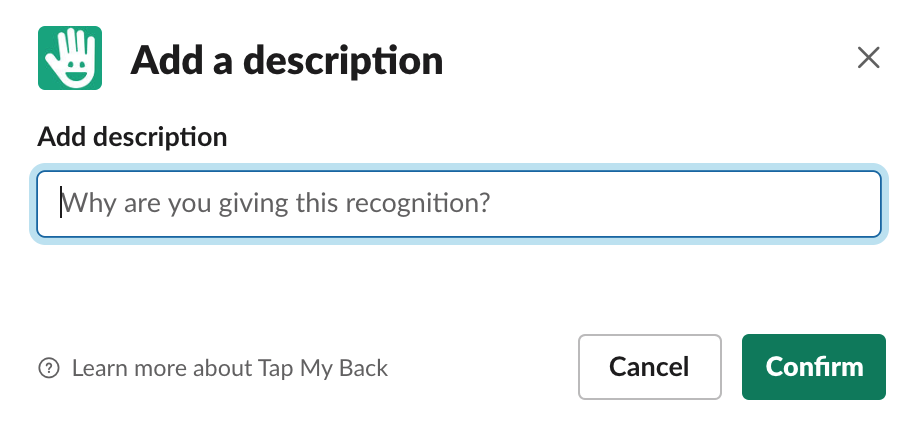The image size is (922, 430).
Task: Select the Tap My Back app avatar
Action: 70,58
